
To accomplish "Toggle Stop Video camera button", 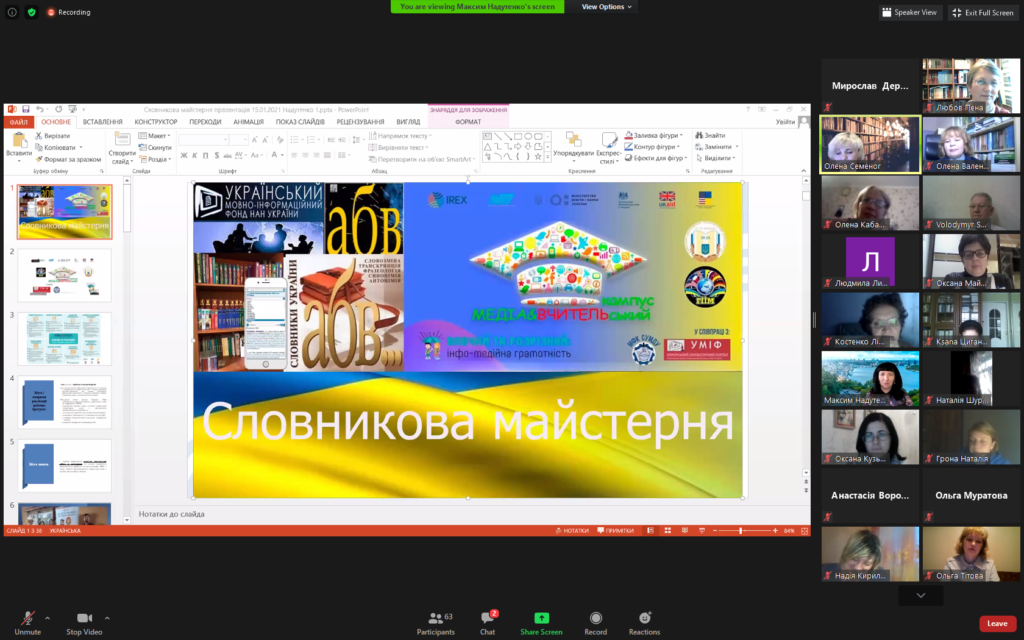I will click(85, 619).
